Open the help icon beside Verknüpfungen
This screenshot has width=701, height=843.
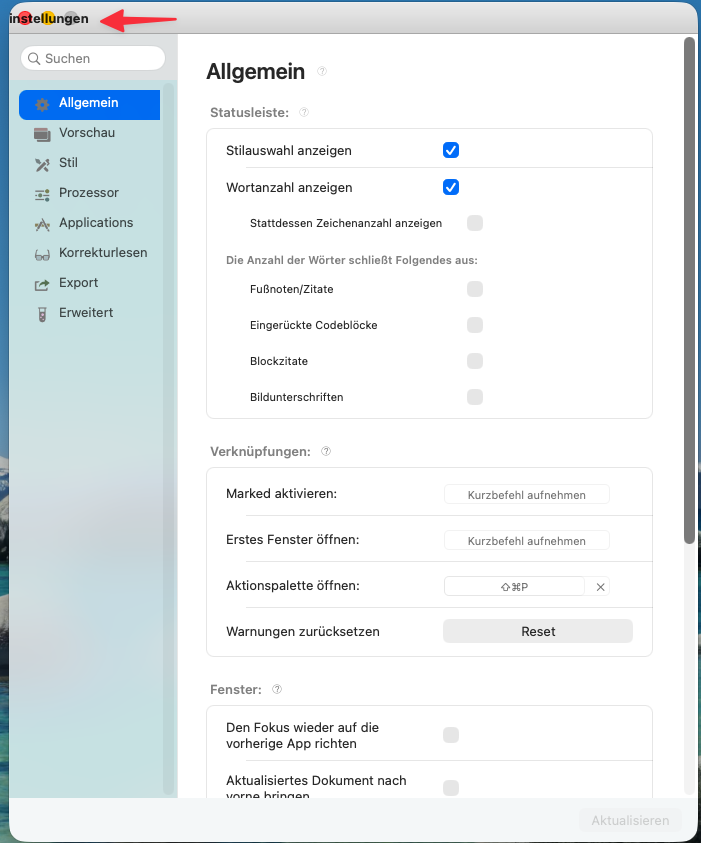pyautogui.click(x=326, y=451)
